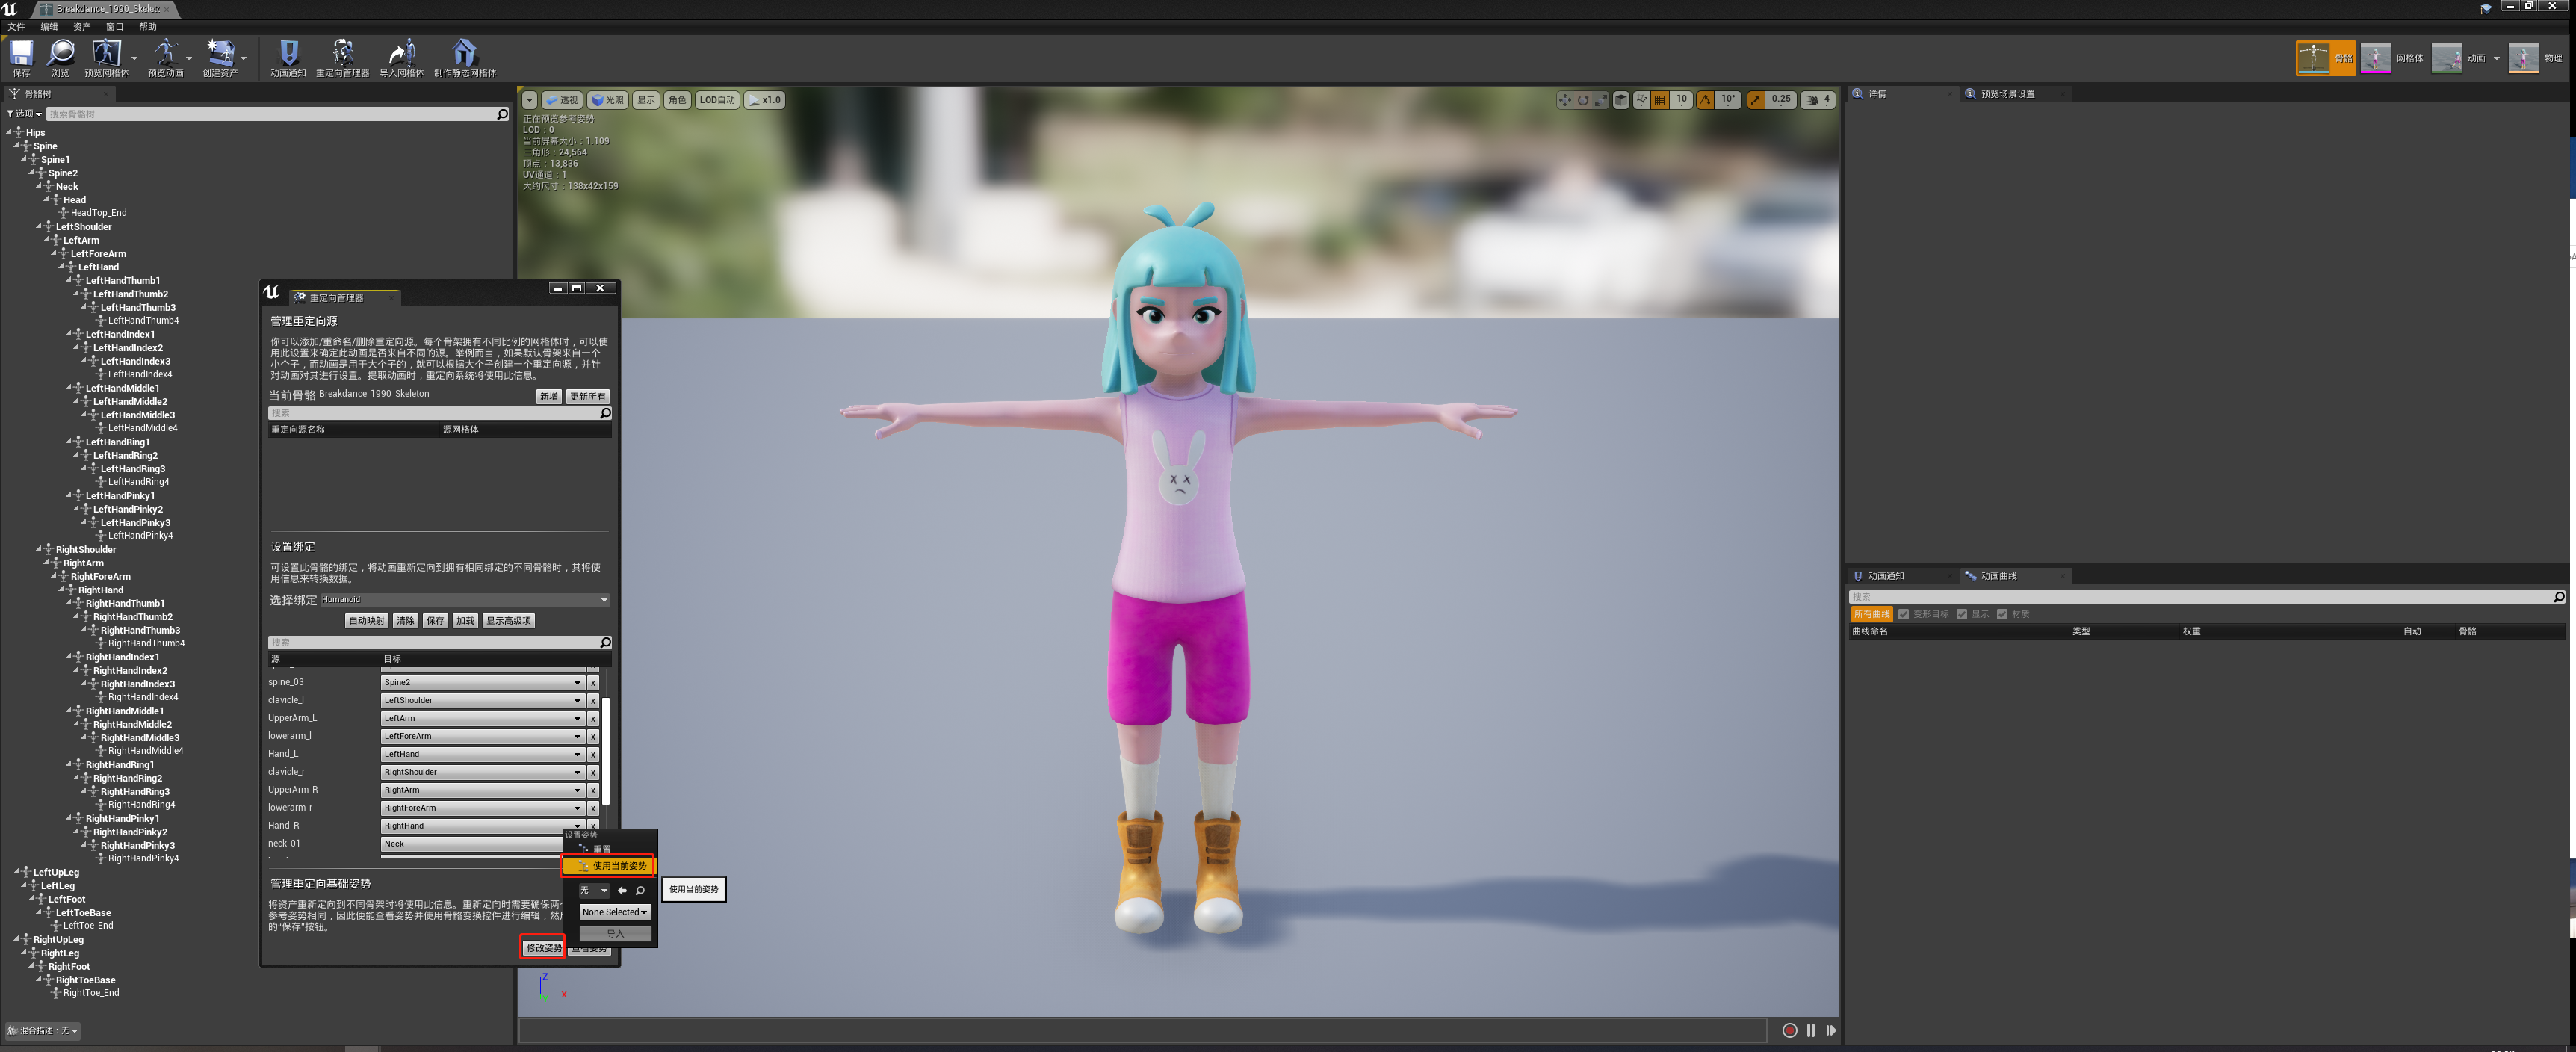Click the 浏览 magnifier toolbar icon
This screenshot has height=1052, width=2576.
coord(60,54)
